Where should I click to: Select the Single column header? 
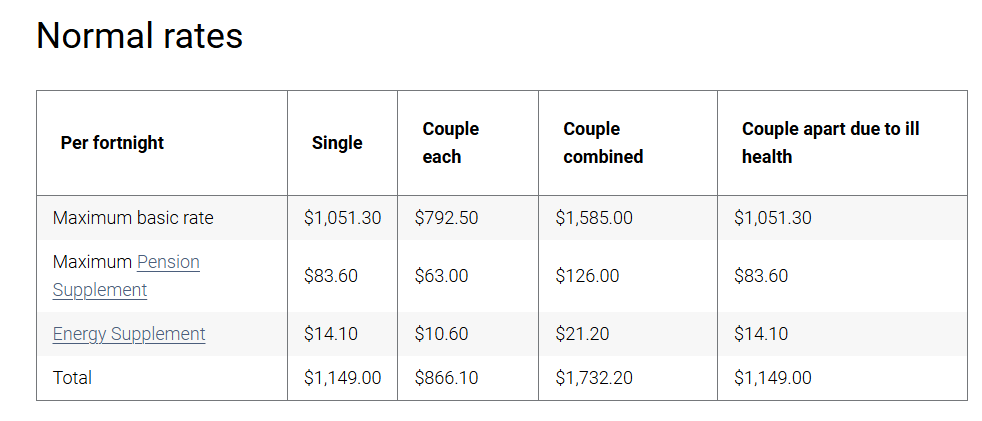pyautogui.click(x=337, y=143)
